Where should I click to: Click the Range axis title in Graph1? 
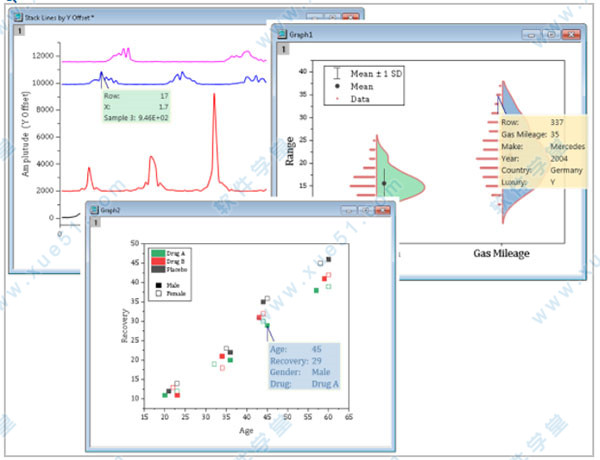[x=290, y=151]
